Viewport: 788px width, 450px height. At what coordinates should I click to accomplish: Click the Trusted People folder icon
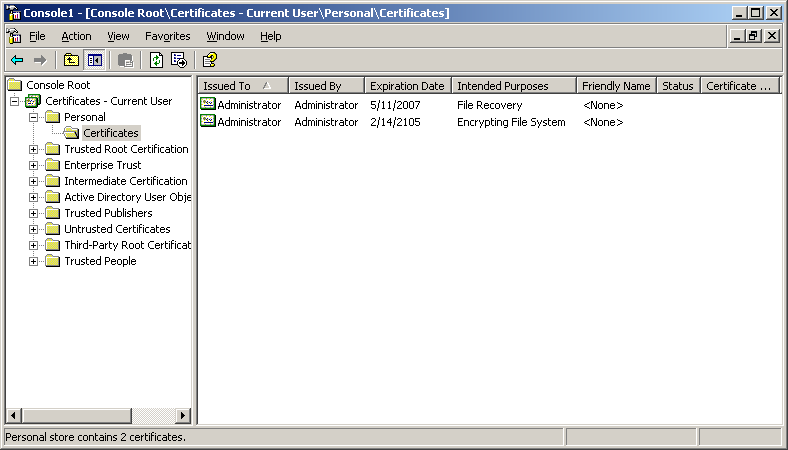click(x=52, y=261)
